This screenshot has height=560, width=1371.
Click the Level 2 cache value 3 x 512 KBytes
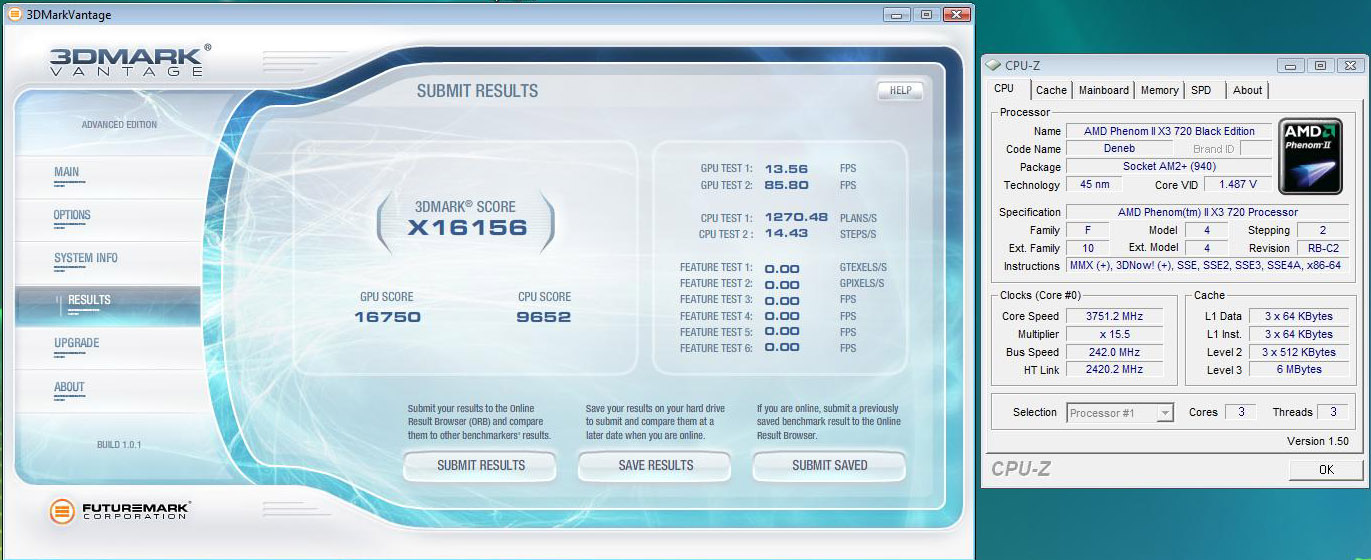pos(1298,352)
